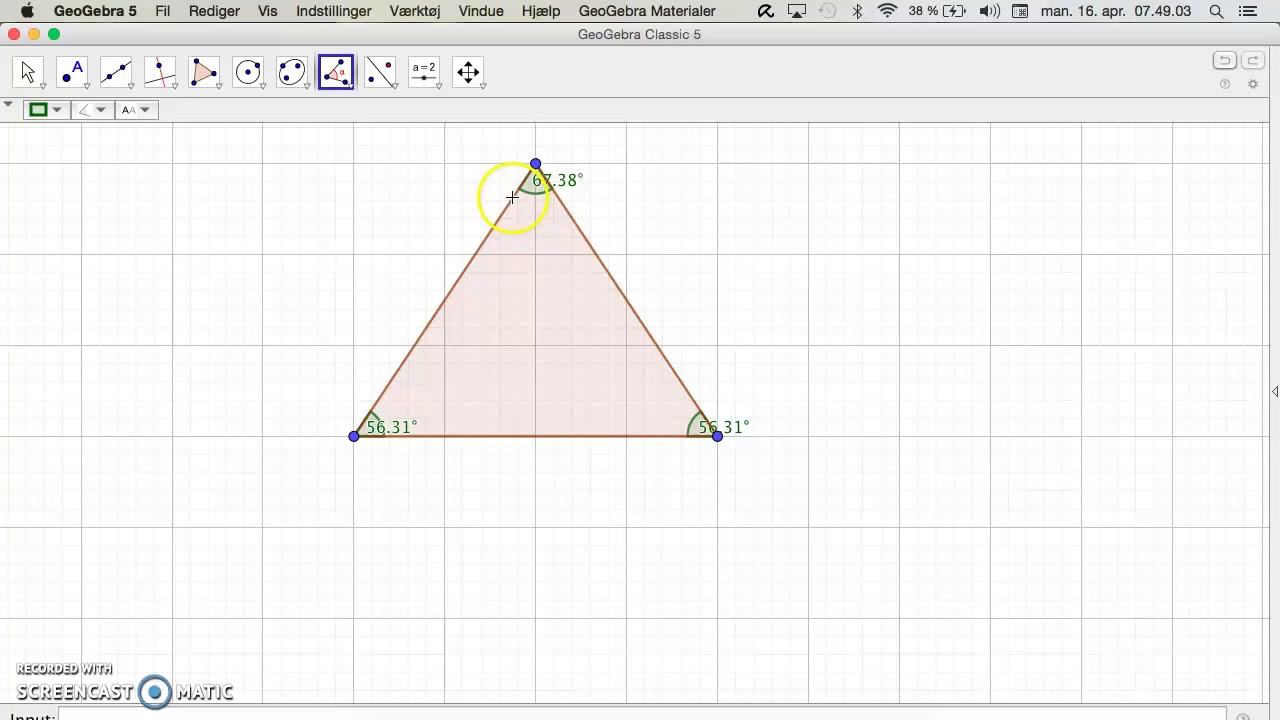Open the angle style dropdown in style bar

click(91, 110)
